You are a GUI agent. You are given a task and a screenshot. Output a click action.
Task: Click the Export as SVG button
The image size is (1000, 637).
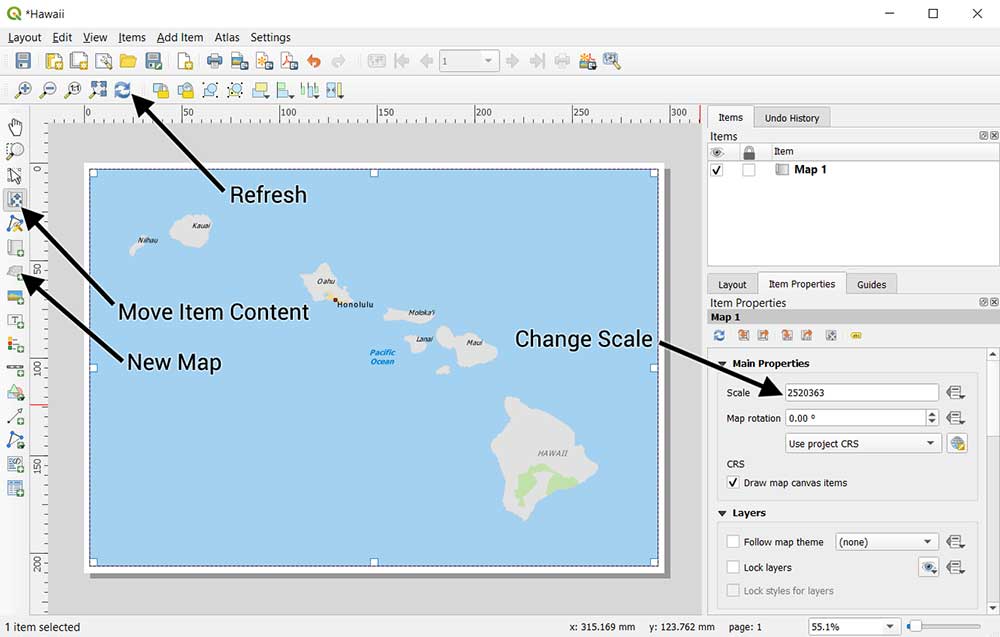pos(264,61)
